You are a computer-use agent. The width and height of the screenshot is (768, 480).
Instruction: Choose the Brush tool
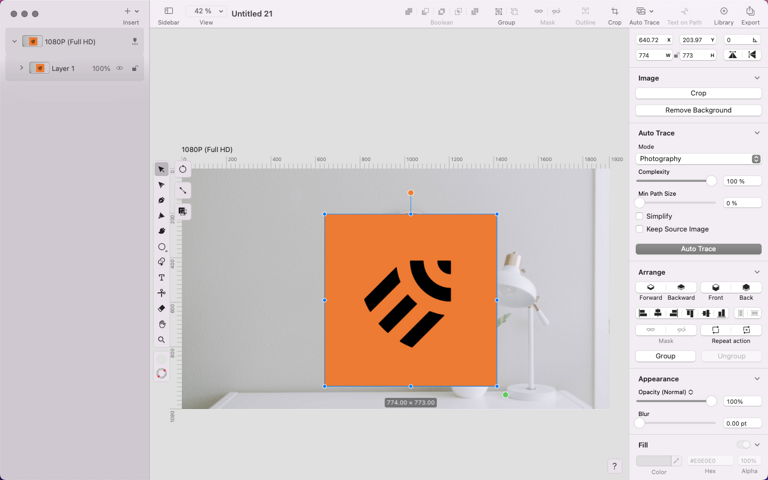161,231
